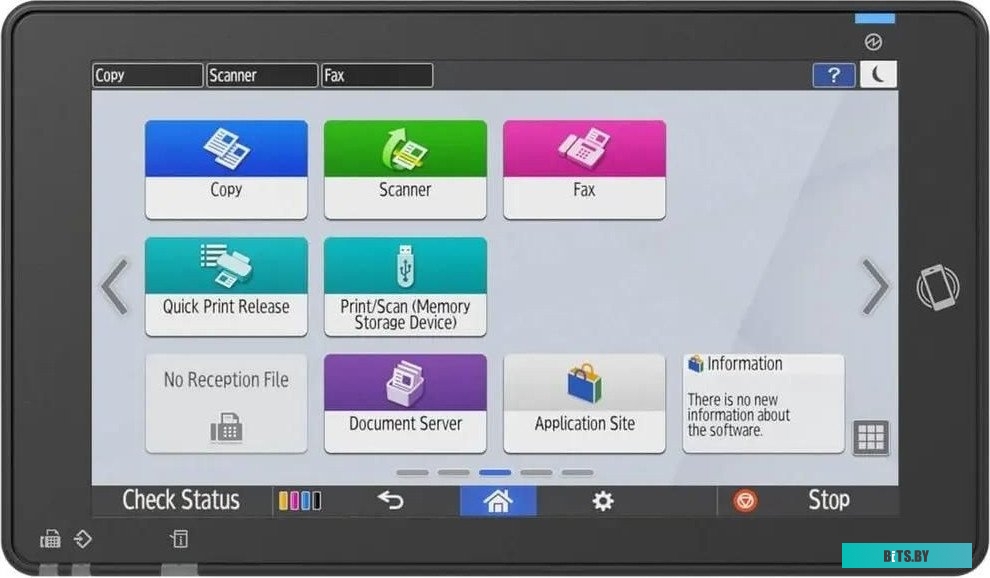Open the Copy application tile

pos(226,169)
